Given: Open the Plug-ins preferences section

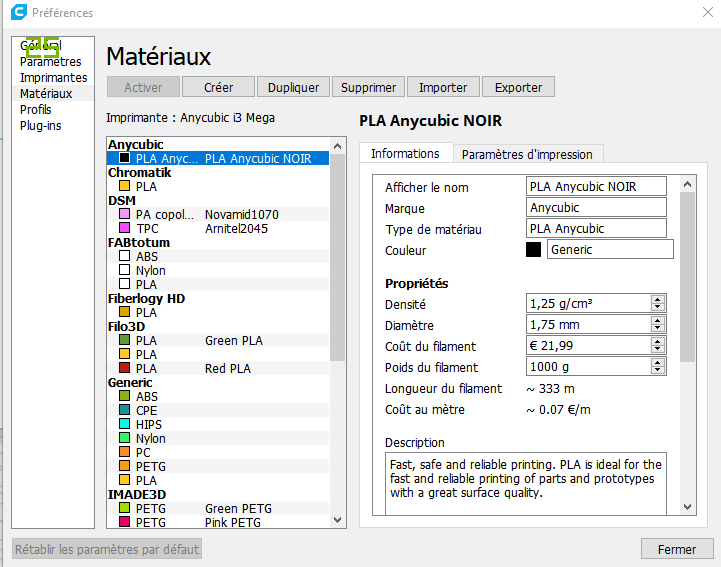Looking at the screenshot, I should [40, 126].
